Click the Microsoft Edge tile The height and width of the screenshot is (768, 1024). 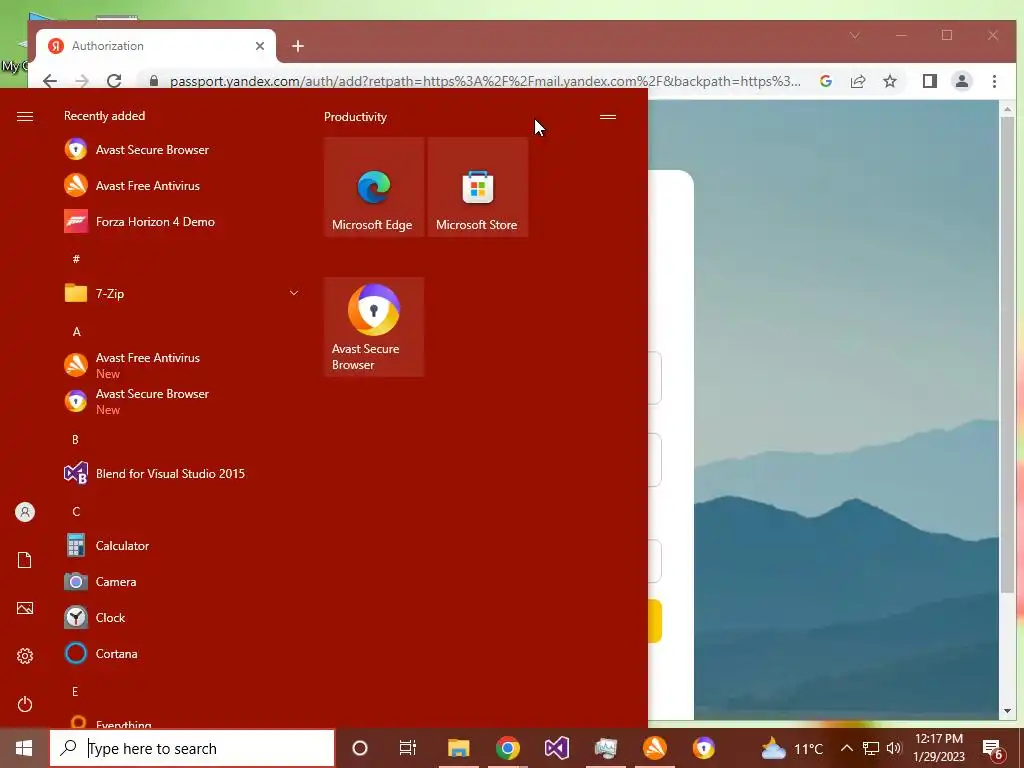click(x=374, y=187)
